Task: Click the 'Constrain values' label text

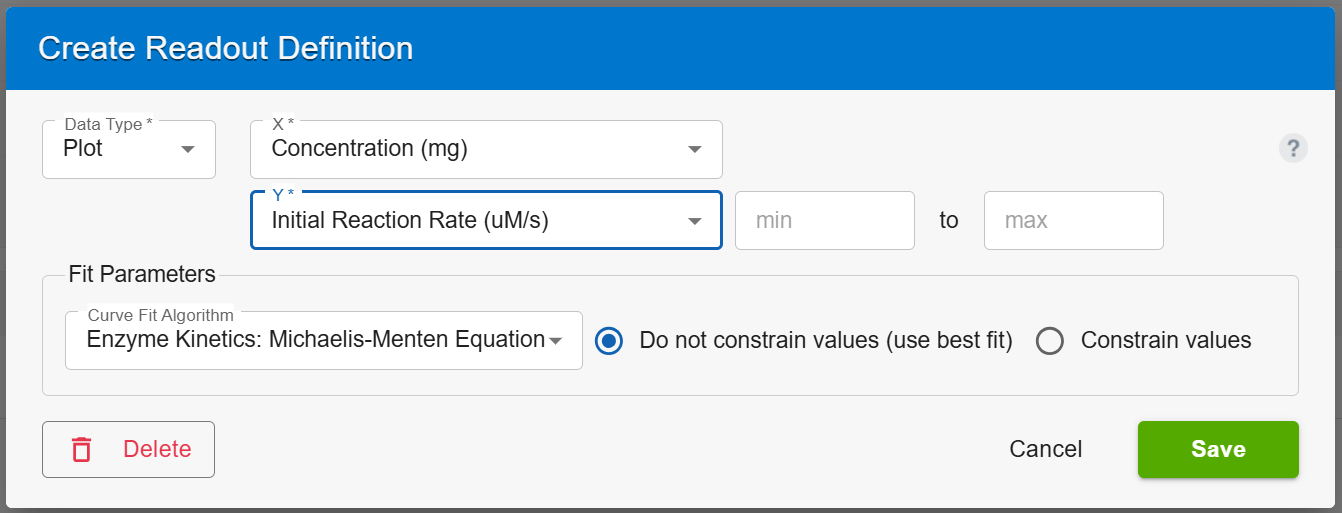Action: [1166, 341]
